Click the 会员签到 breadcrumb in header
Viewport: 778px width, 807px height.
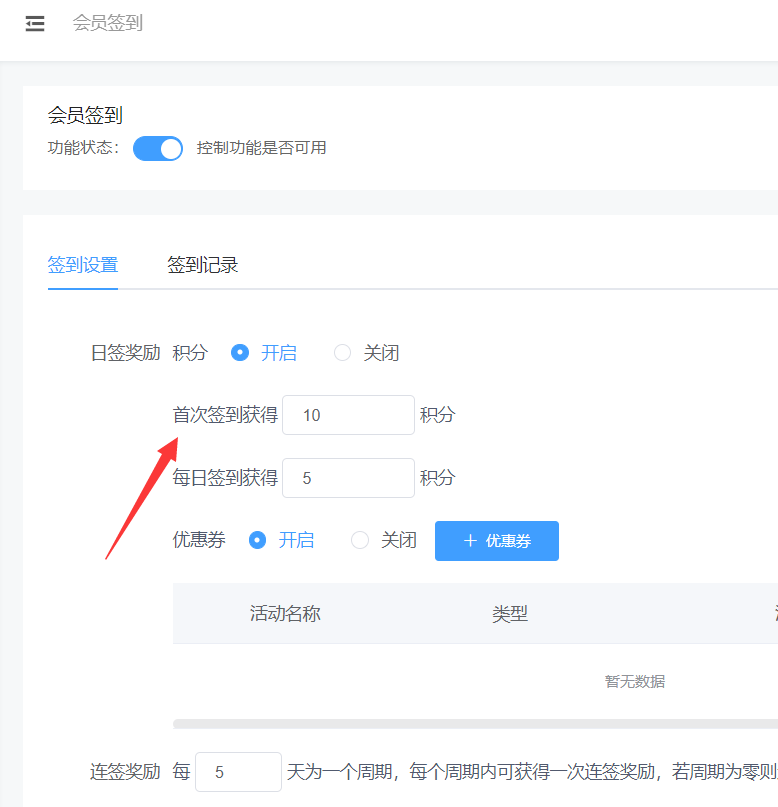tap(107, 23)
